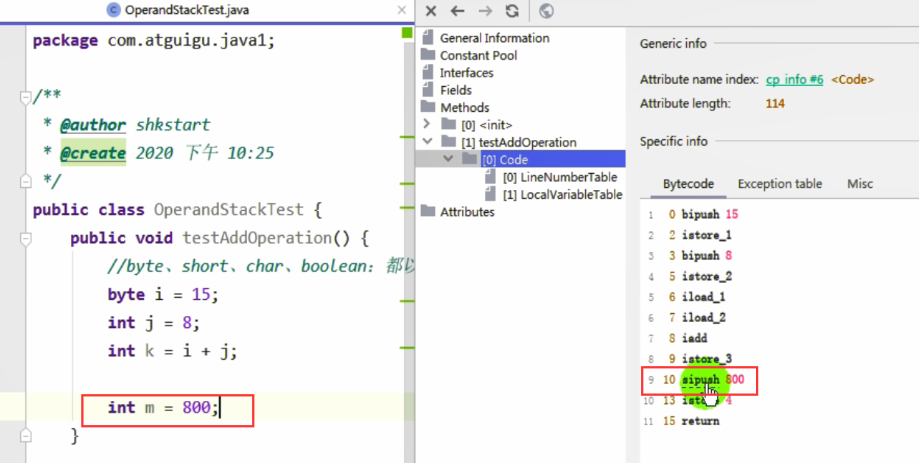The height and width of the screenshot is (463, 919).
Task: Switch to the Bytecode tab
Action: 688,184
